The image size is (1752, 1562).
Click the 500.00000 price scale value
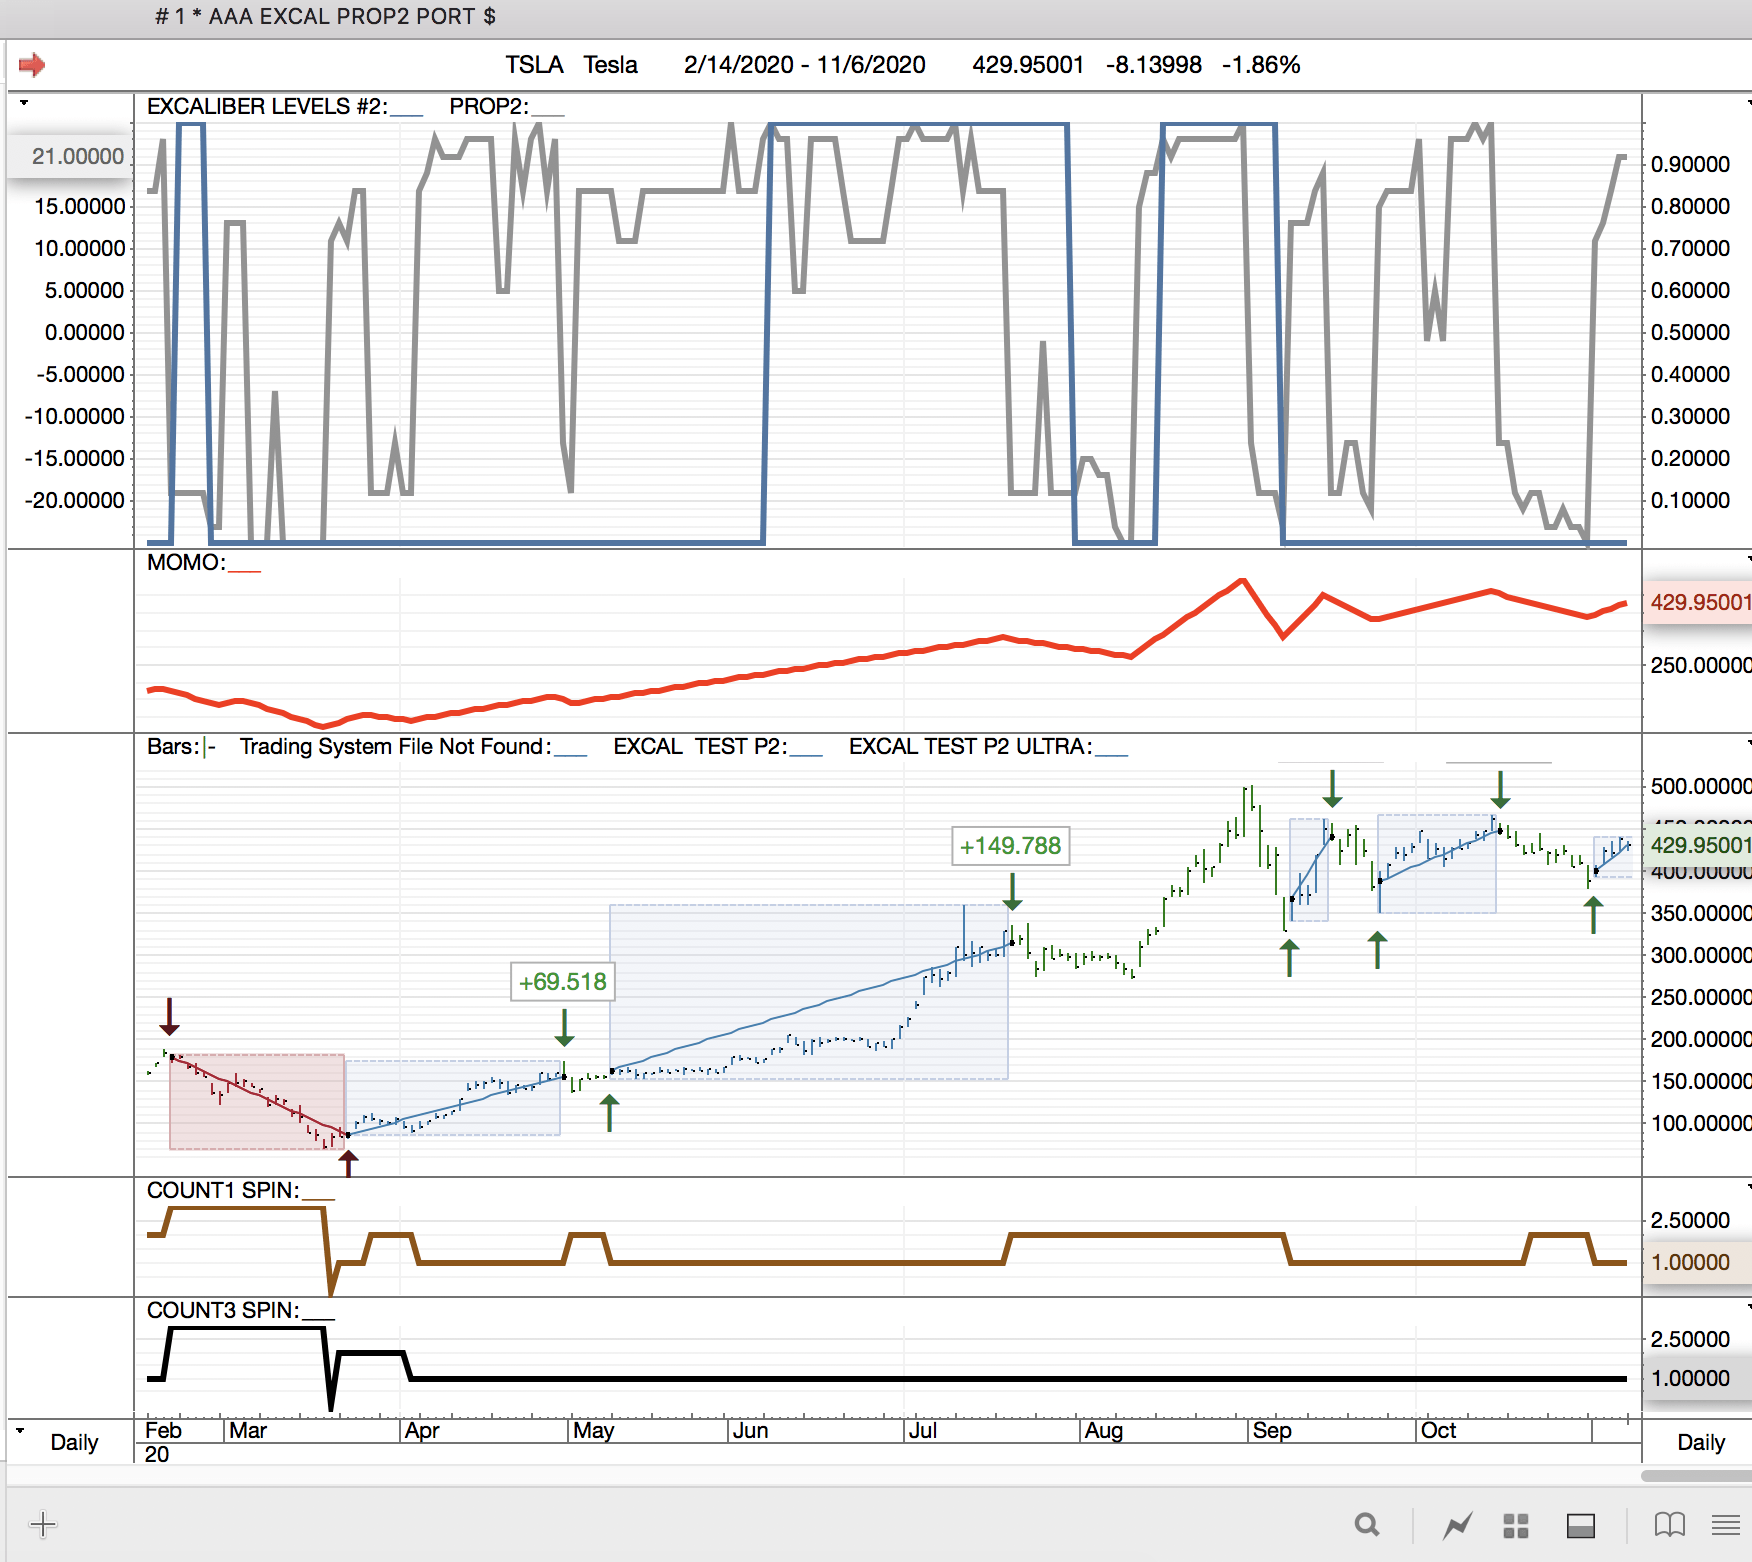pos(1700,787)
